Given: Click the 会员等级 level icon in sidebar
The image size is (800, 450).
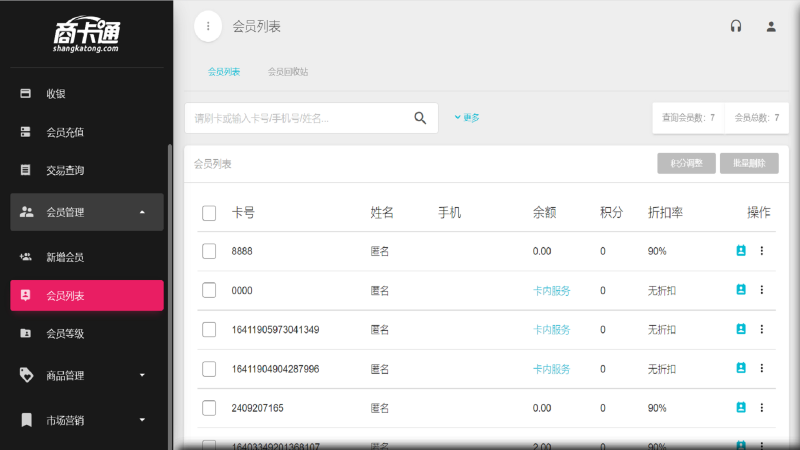Looking at the screenshot, I should [26, 333].
